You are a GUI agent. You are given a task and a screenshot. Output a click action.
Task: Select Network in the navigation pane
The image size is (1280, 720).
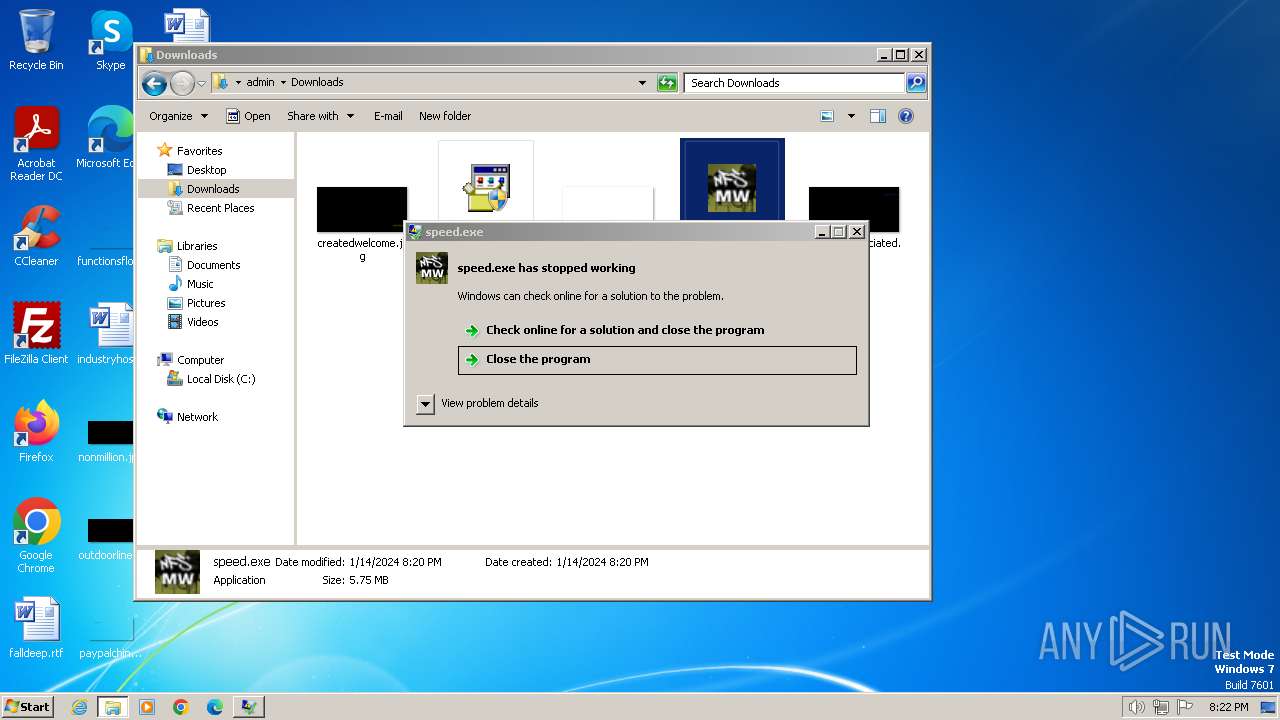tap(197, 417)
